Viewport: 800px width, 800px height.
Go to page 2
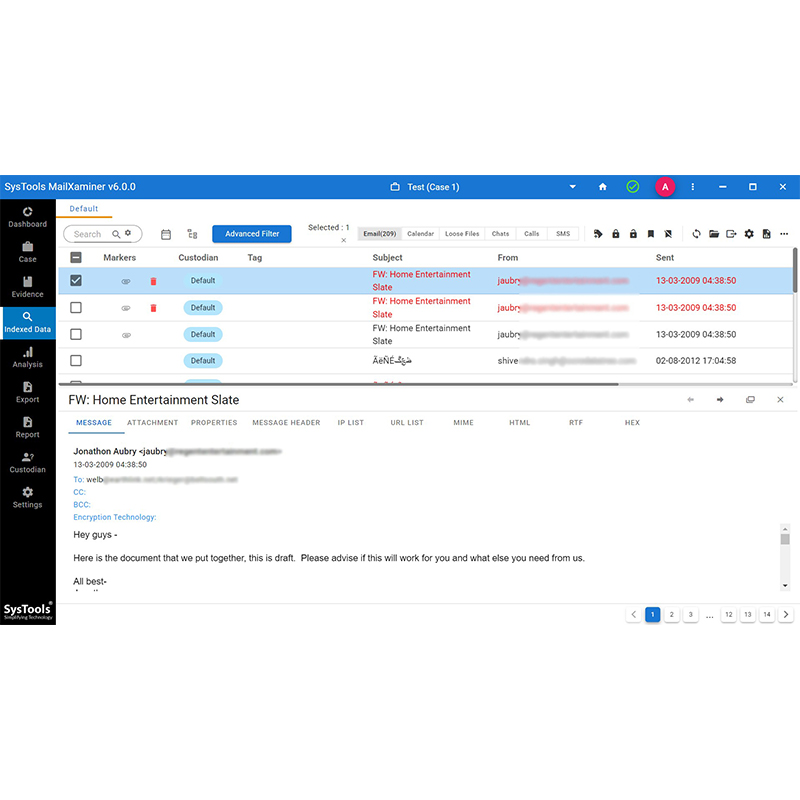(671, 614)
